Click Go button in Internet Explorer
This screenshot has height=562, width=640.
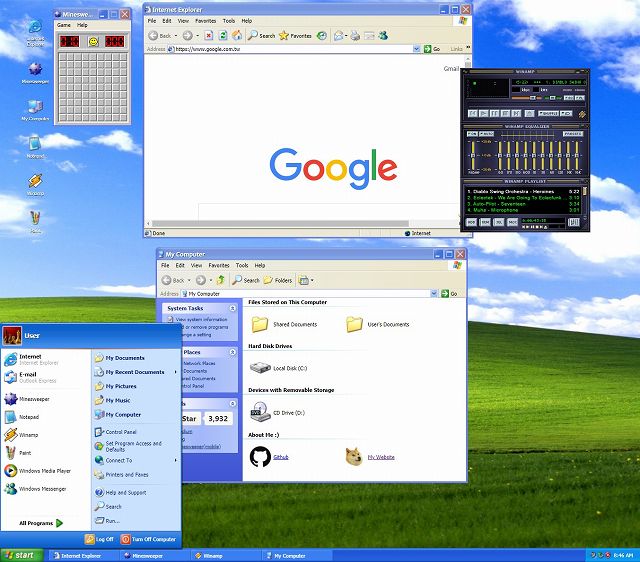[x=432, y=49]
